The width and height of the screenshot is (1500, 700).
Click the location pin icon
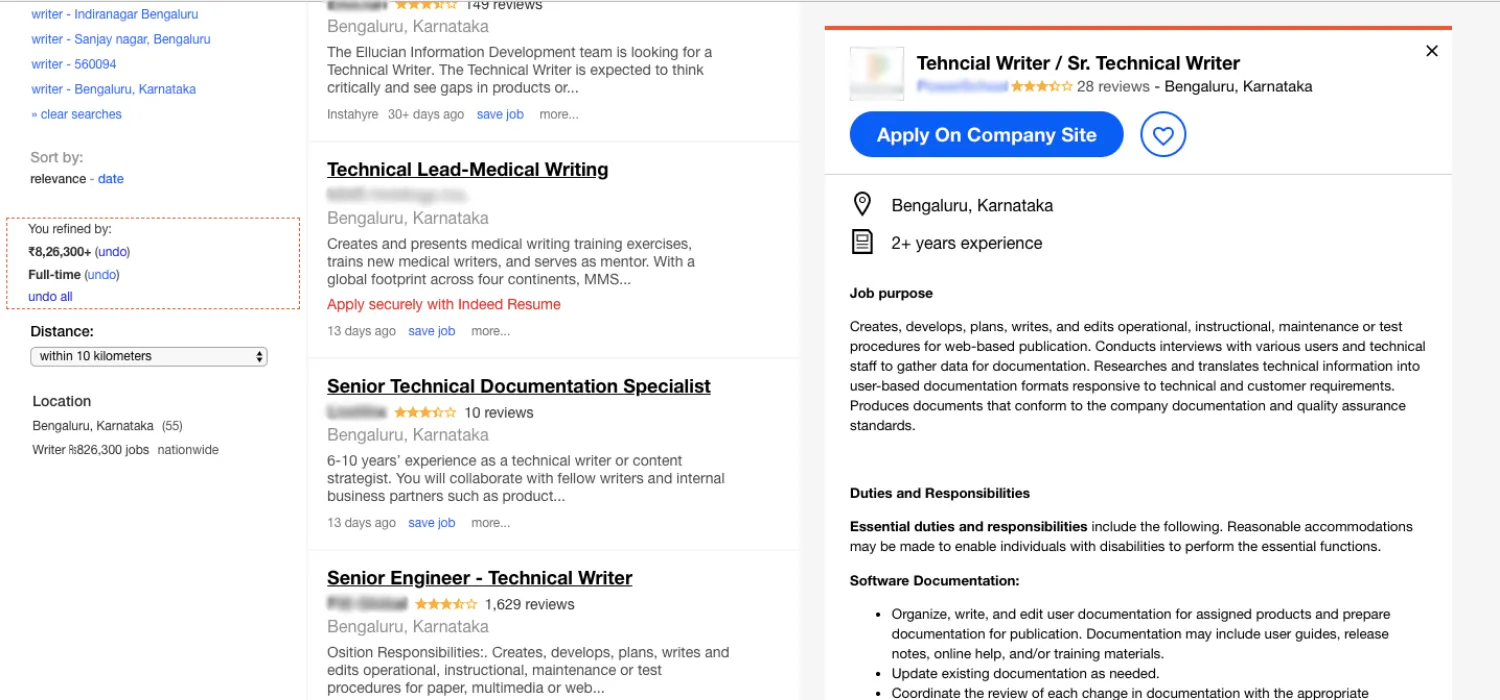(862, 205)
